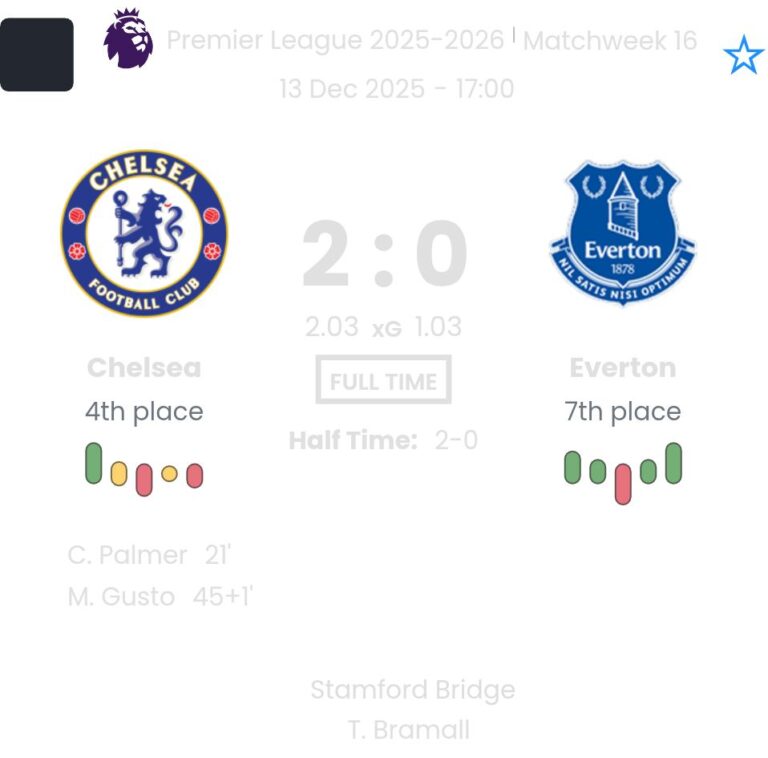
Task: Open Everton team name link
Action: click(623, 367)
